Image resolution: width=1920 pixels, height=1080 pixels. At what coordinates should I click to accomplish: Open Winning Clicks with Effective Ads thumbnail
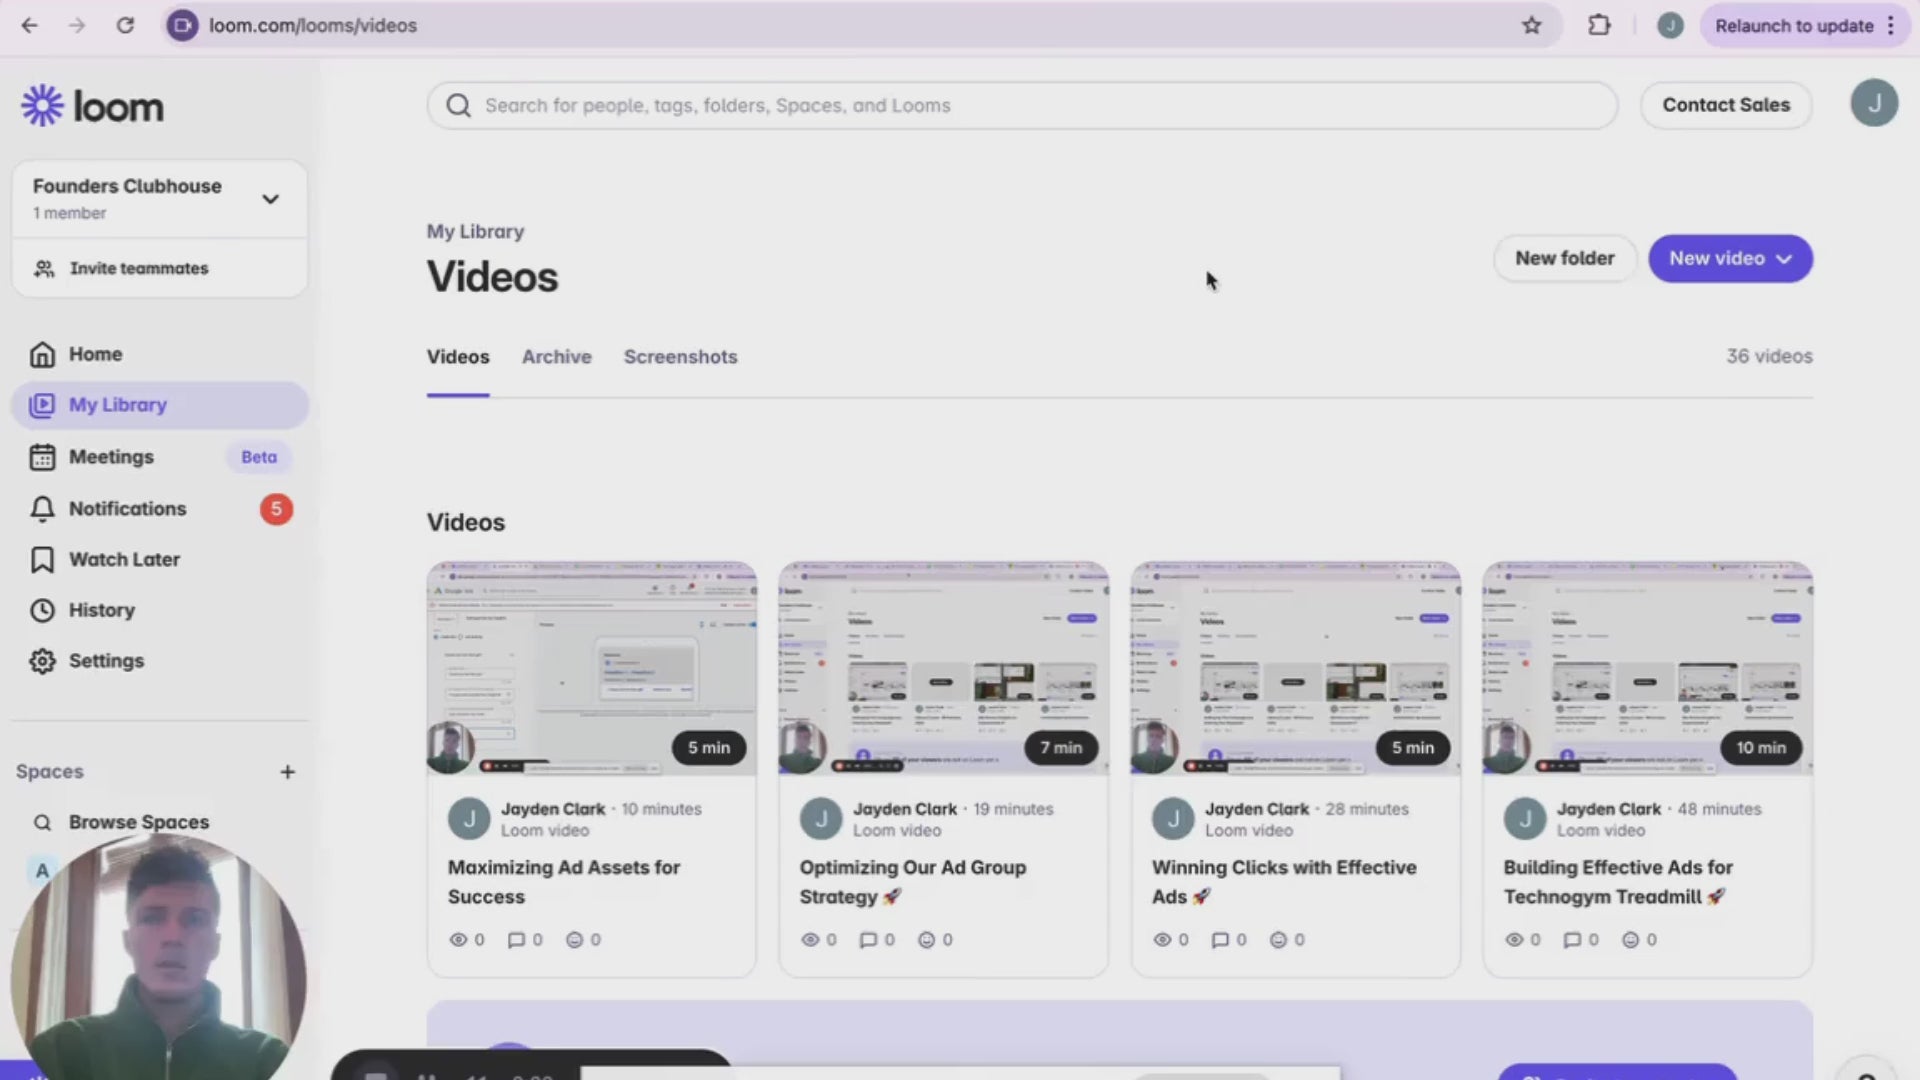point(1295,668)
